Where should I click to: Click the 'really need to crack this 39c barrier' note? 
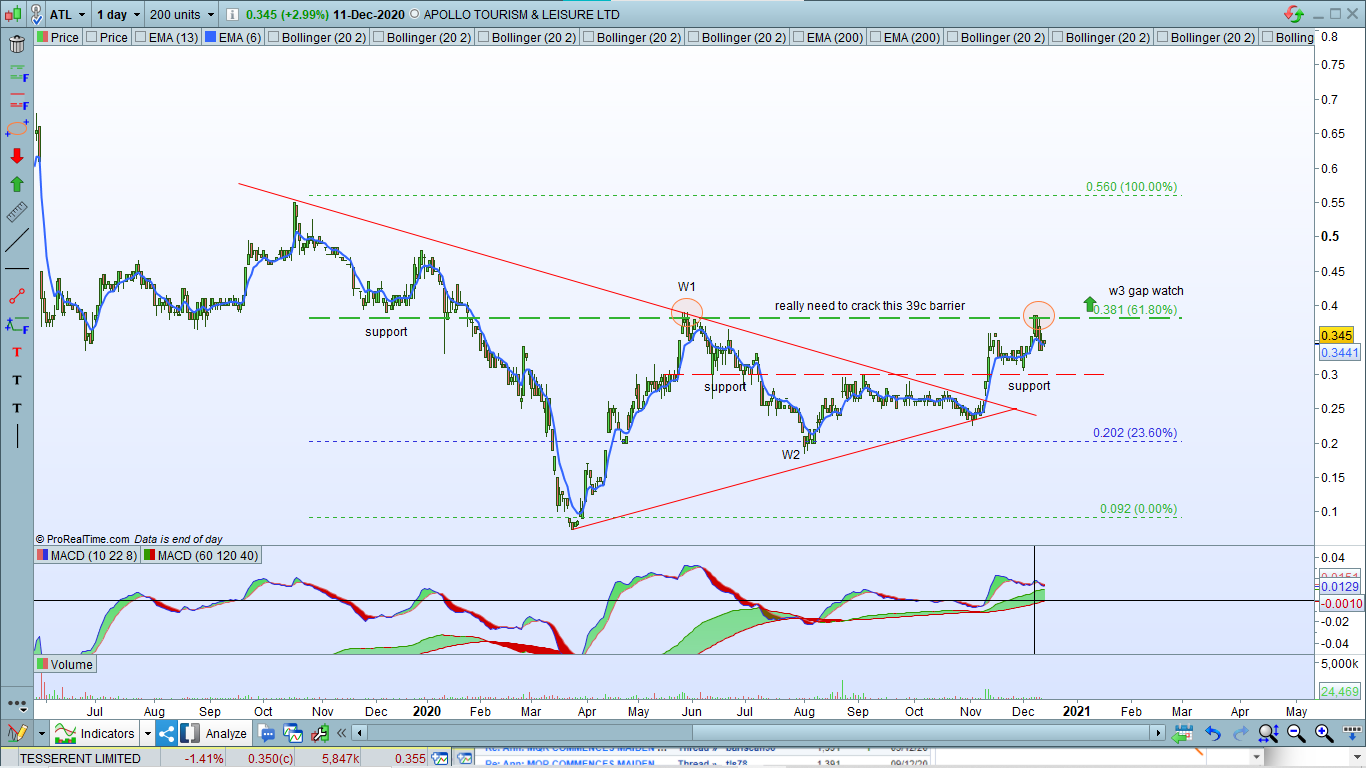pyautogui.click(x=870, y=306)
